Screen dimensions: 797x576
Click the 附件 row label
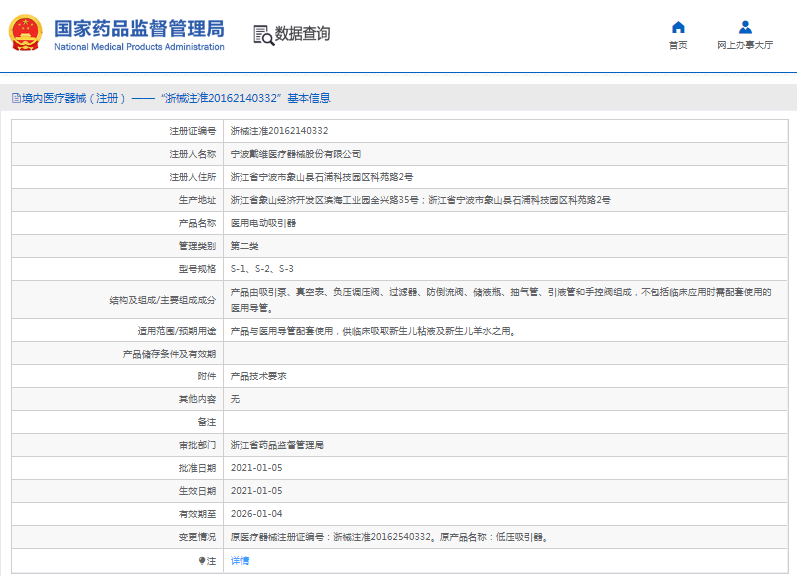[x=206, y=376]
